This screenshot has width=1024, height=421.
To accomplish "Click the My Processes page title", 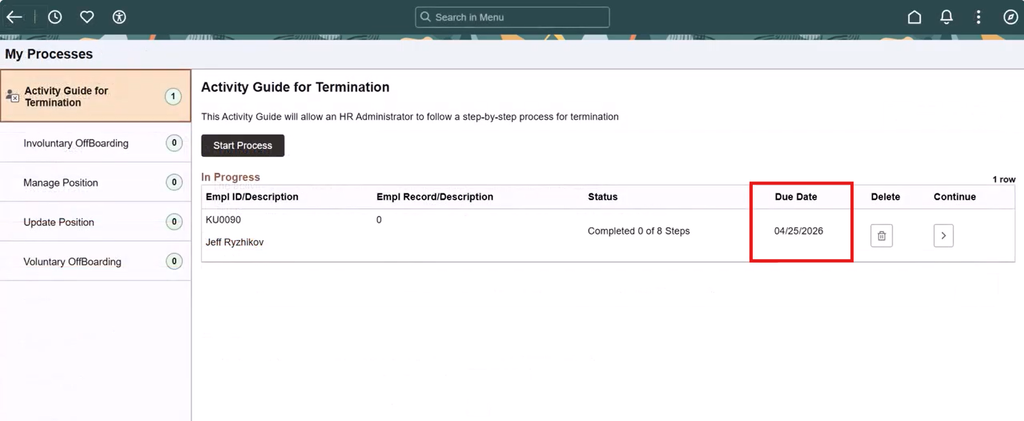I will 49,54.
